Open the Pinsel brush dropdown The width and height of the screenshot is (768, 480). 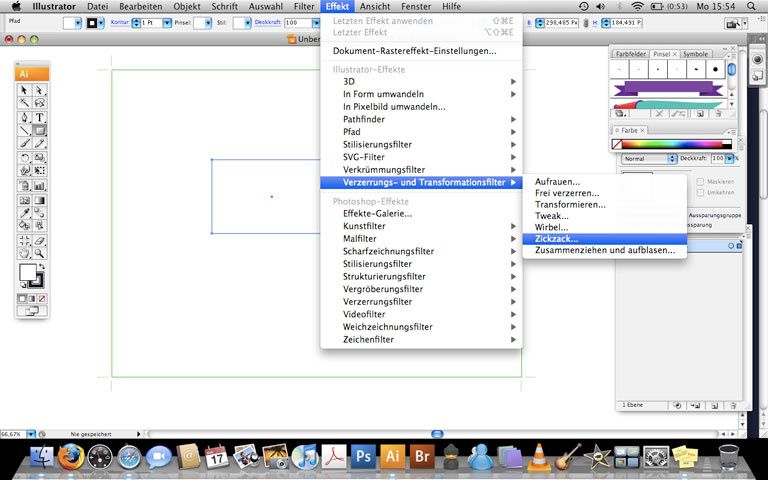point(208,23)
